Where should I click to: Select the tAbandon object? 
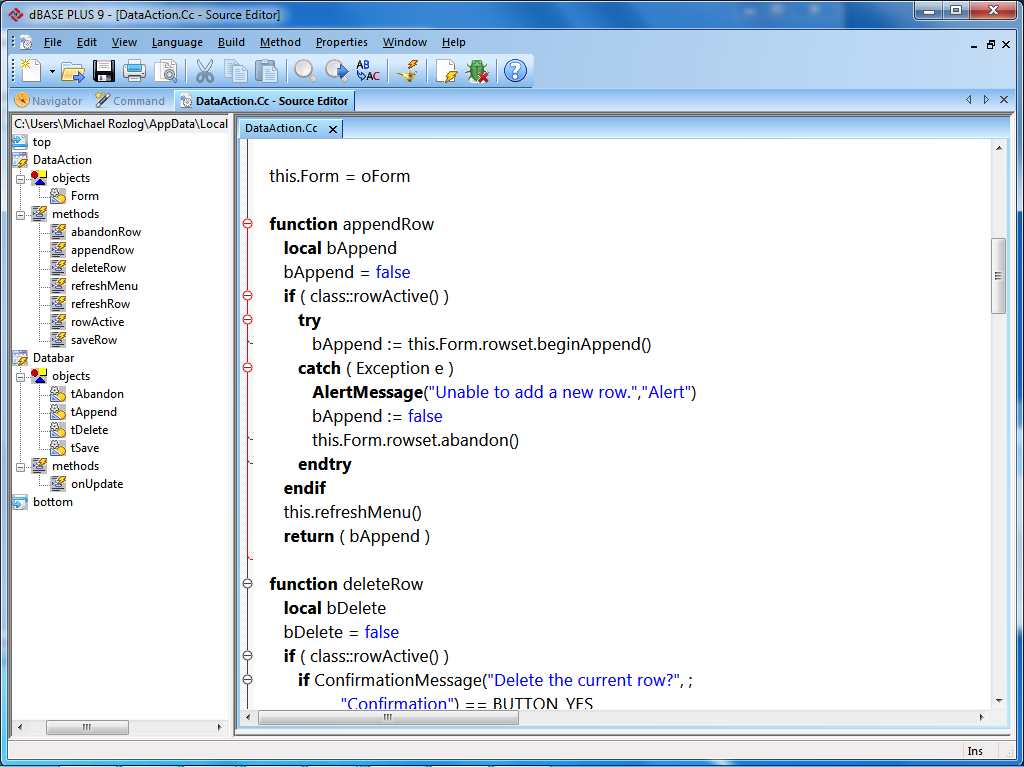pos(97,394)
